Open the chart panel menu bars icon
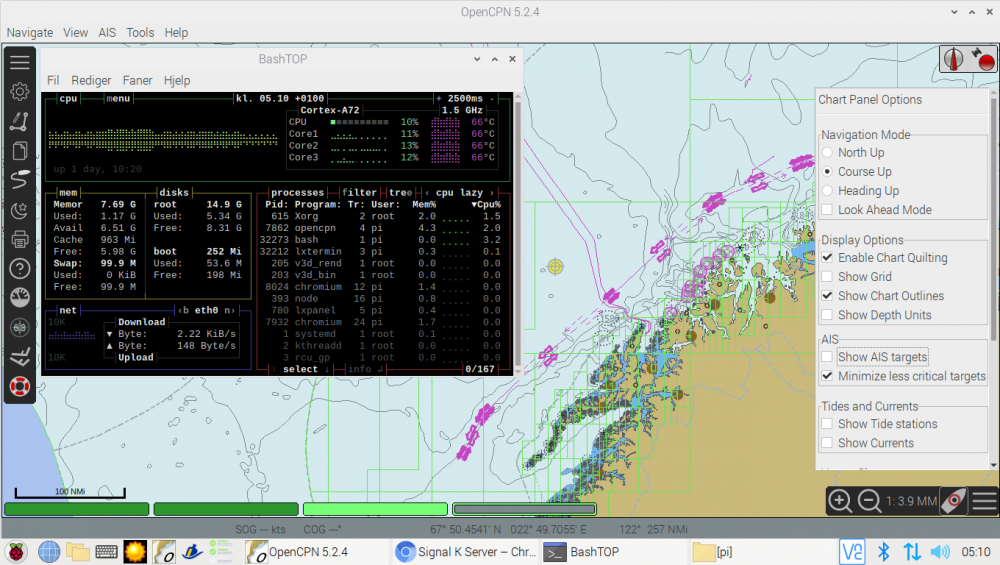 [984, 501]
